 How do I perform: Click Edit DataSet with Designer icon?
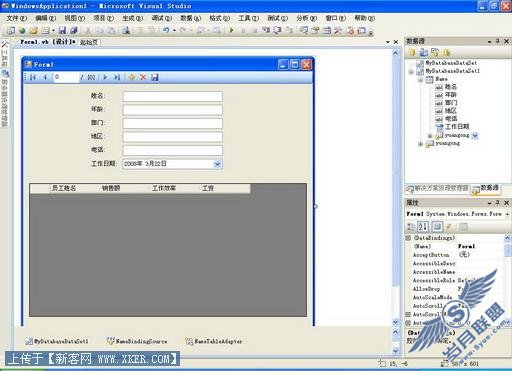[424, 52]
